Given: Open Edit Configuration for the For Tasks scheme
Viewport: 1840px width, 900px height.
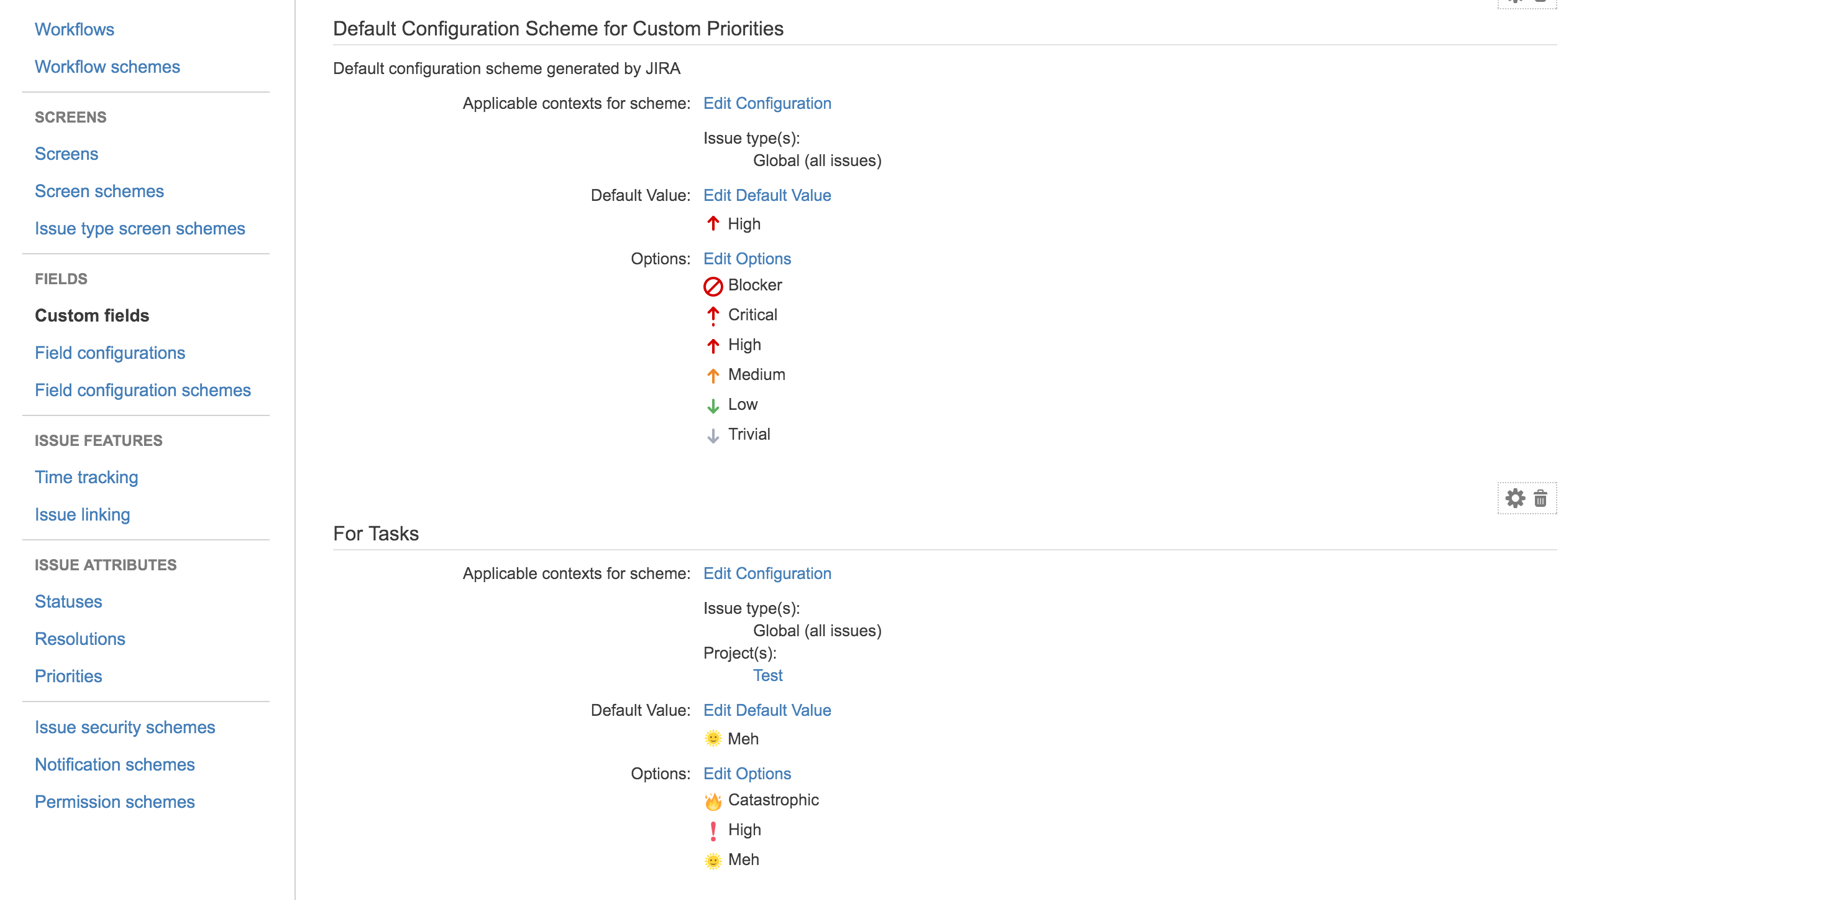Looking at the screenshot, I should (766, 573).
